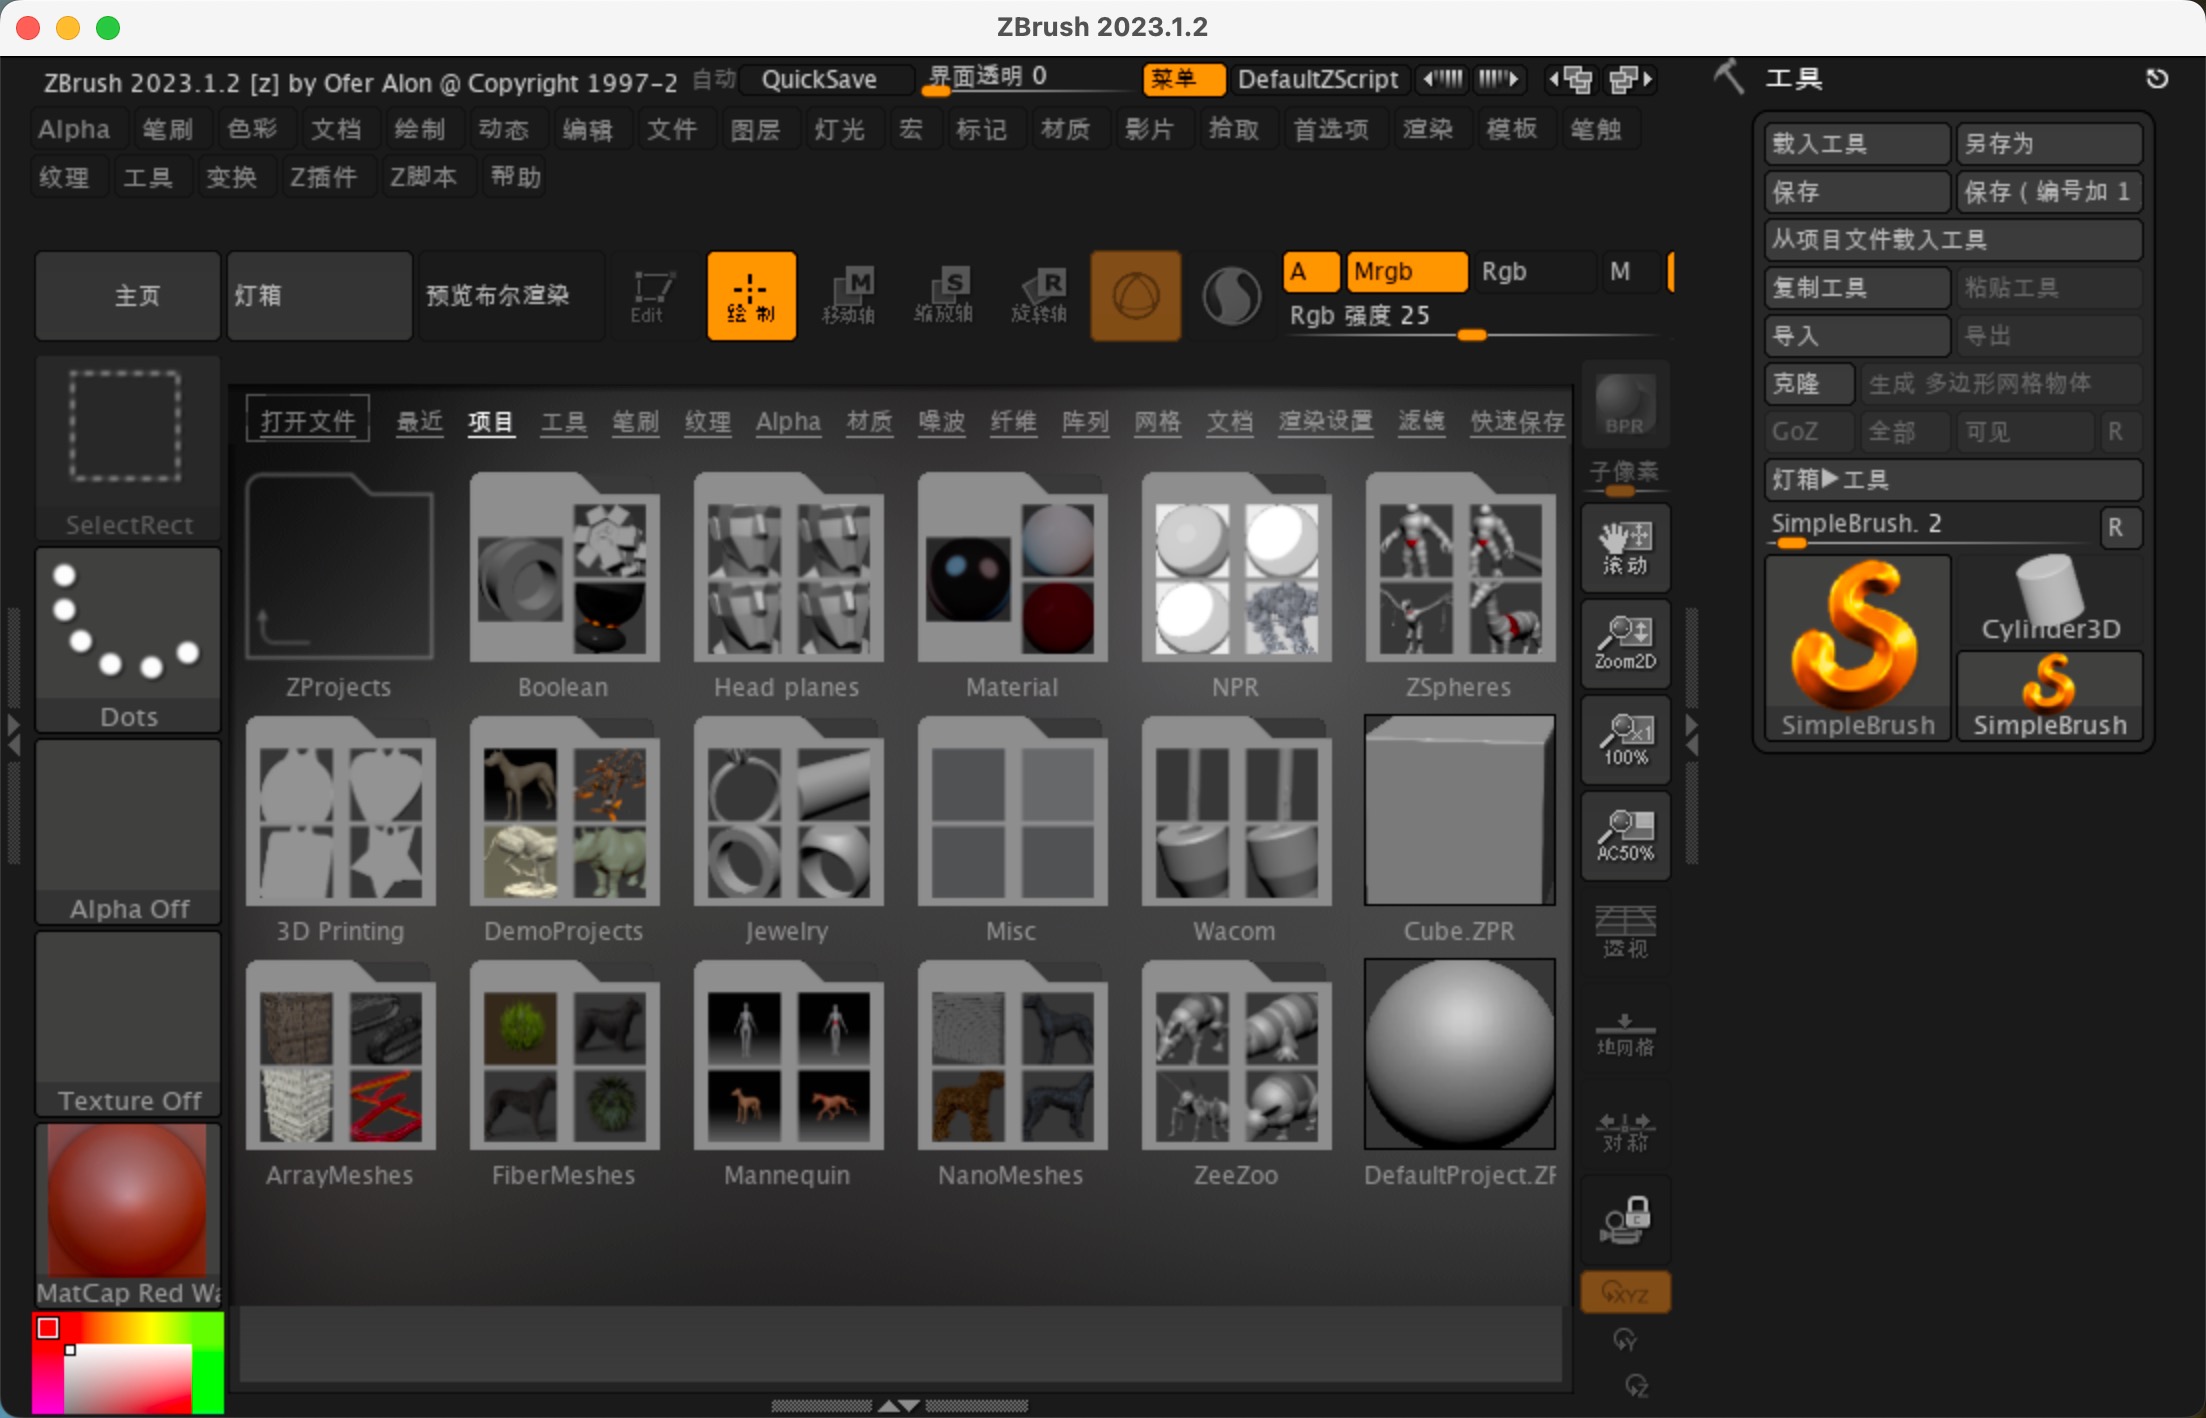
Task: Click the AC50% half-size icon
Action: pos(1625,836)
